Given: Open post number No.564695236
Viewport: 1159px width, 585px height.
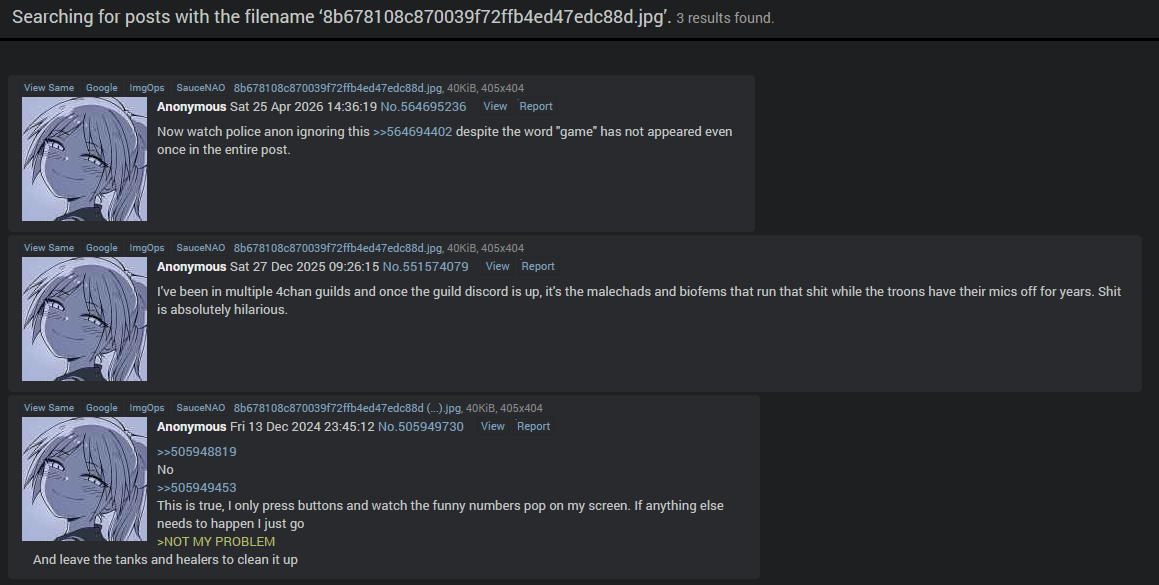Looking at the screenshot, I should pos(424,106).
